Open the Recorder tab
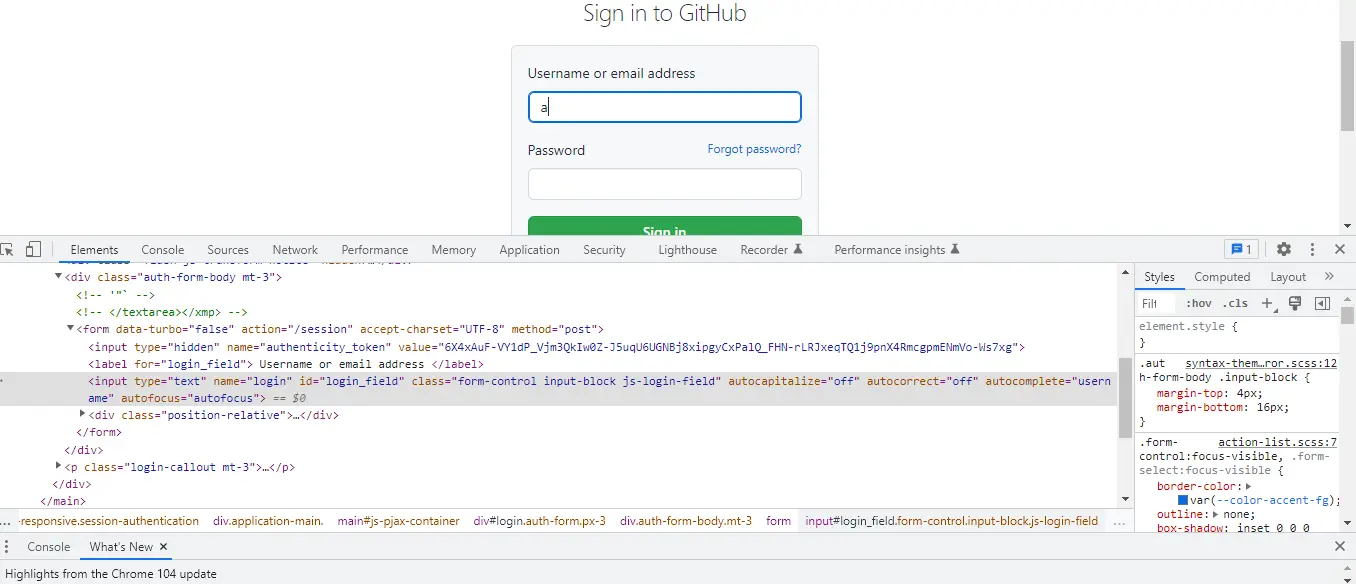 (x=771, y=250)
